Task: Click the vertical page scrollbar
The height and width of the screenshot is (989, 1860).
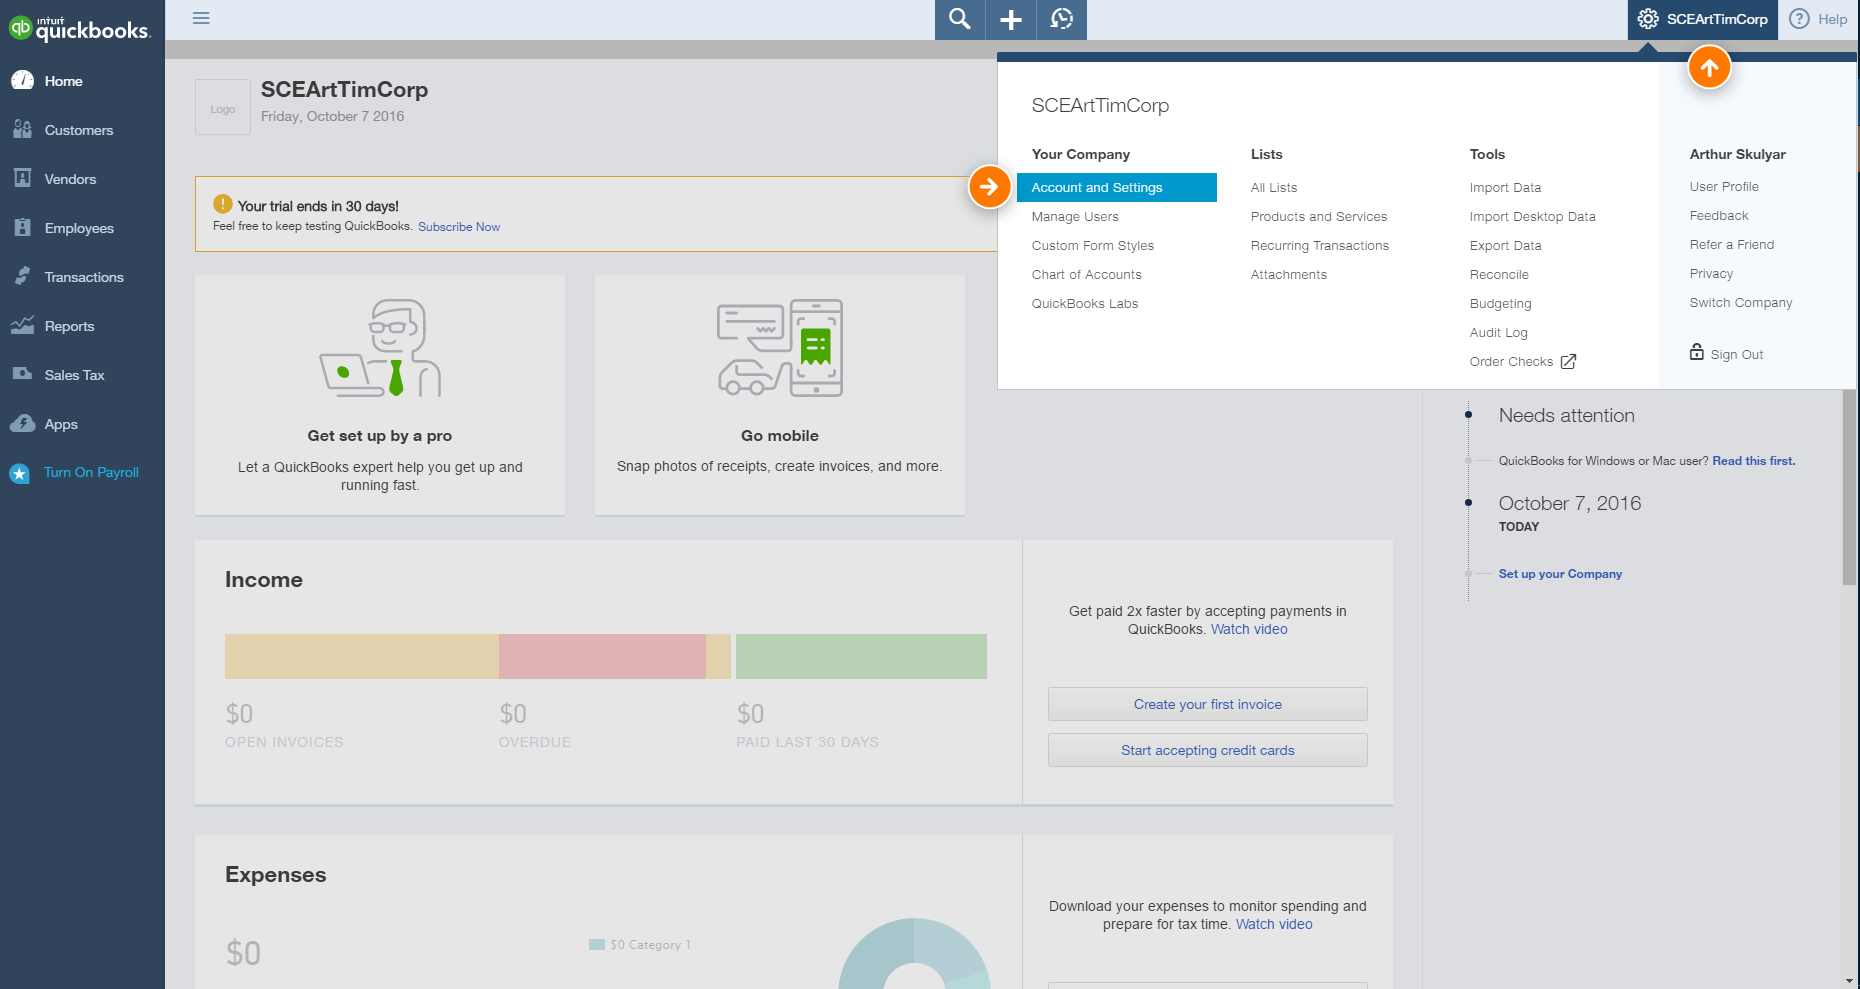Action: (x=1849, y=488)
